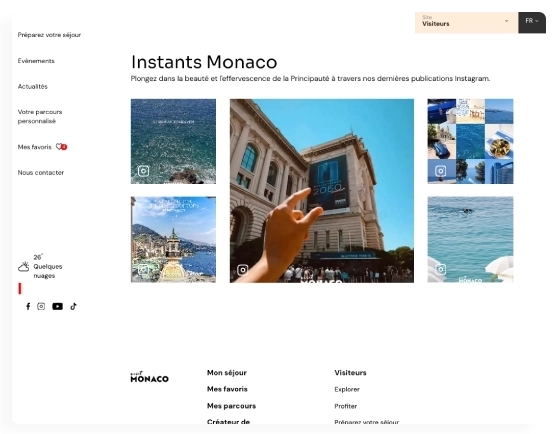Click Mes favoris footer link

[x=227, y=389]
